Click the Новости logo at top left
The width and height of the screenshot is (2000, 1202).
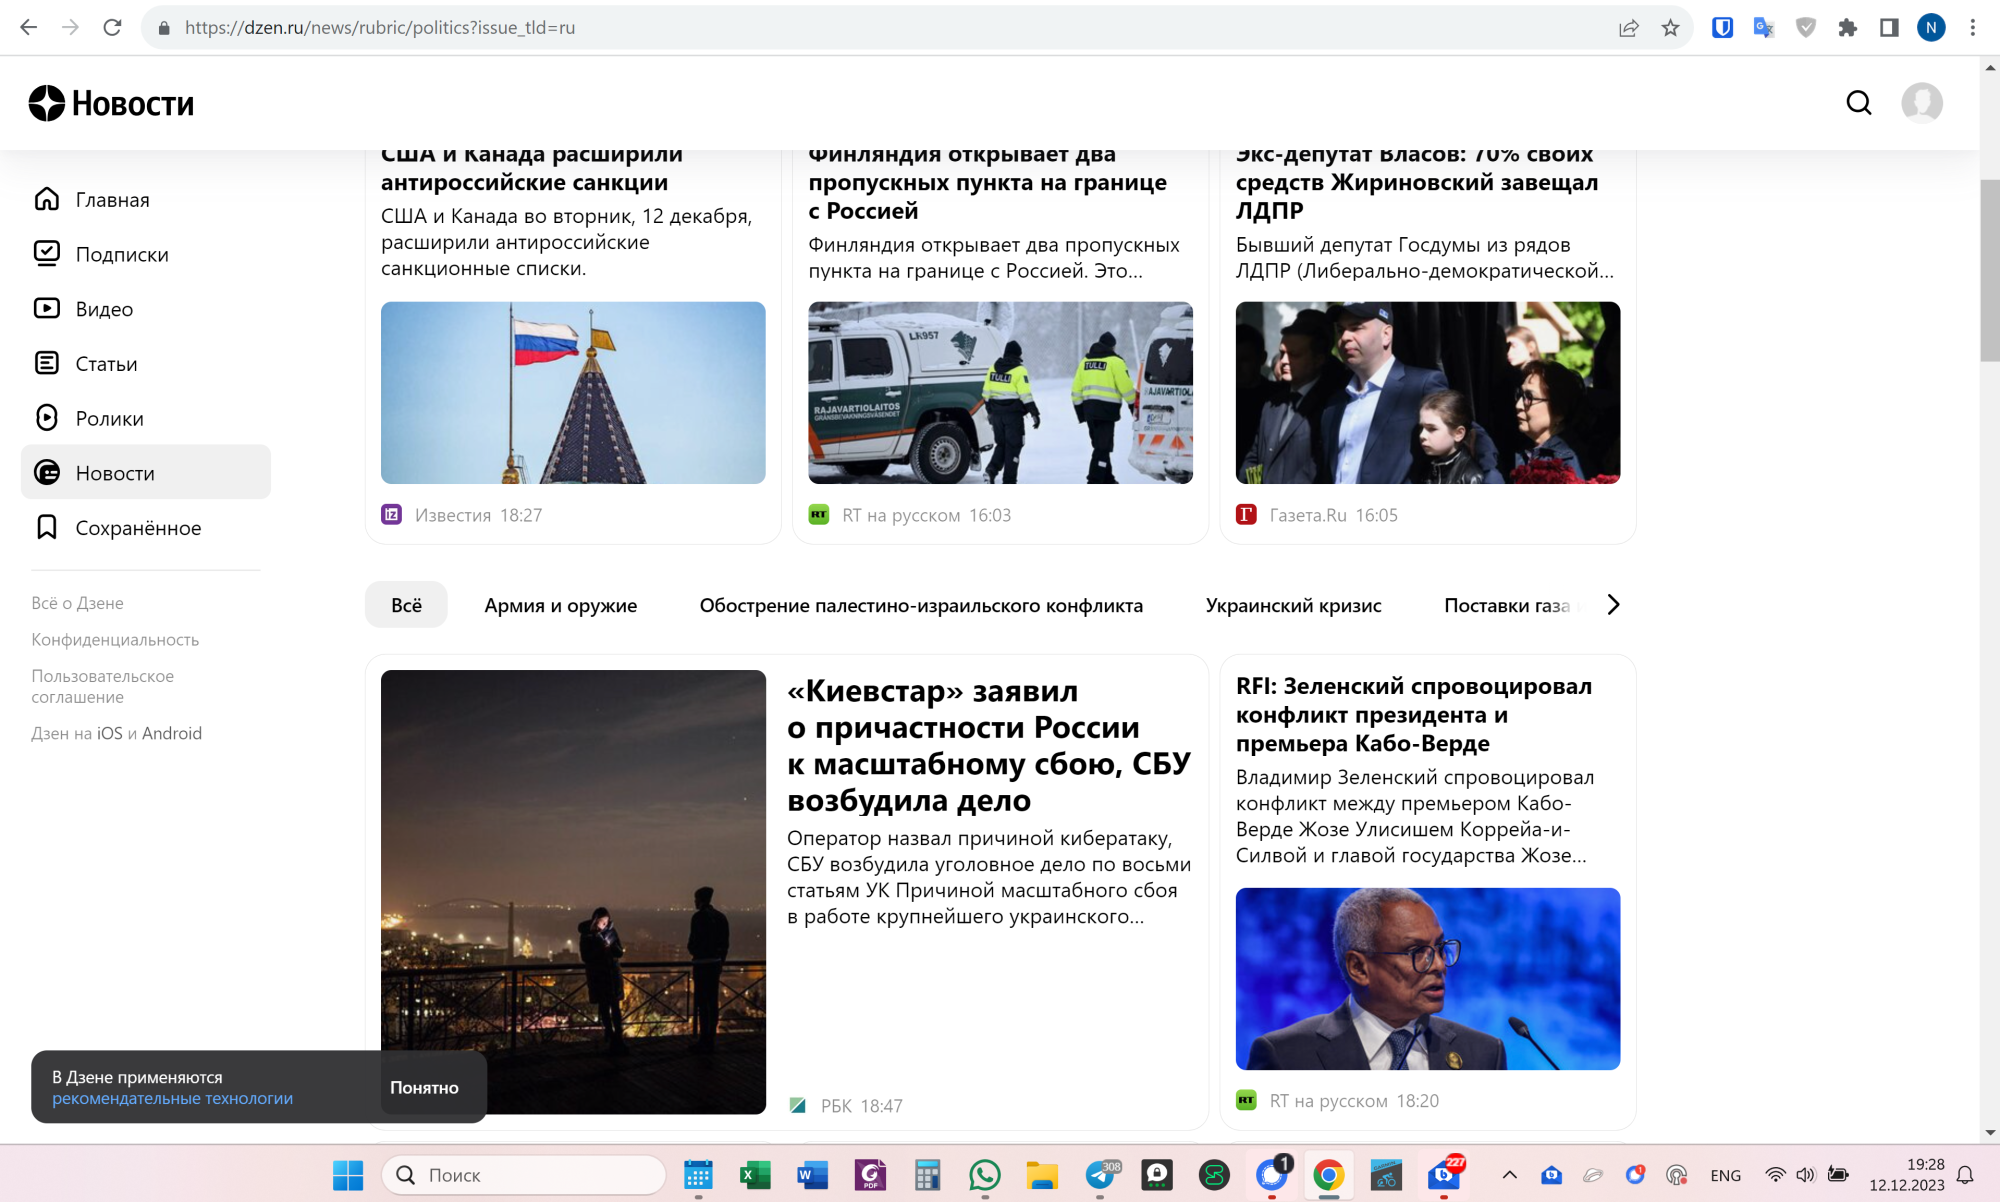point(112,102)
